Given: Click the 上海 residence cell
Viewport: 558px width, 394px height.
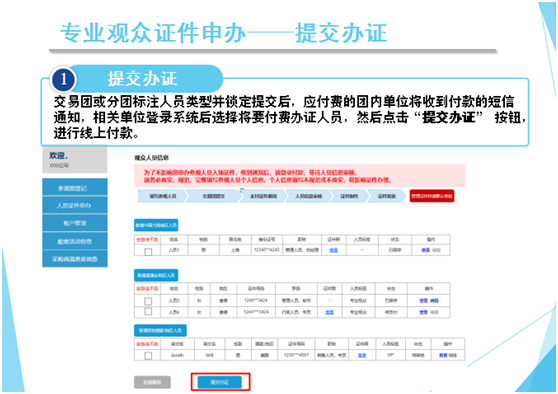Looking at the screenshot, I should click(235, 250).
